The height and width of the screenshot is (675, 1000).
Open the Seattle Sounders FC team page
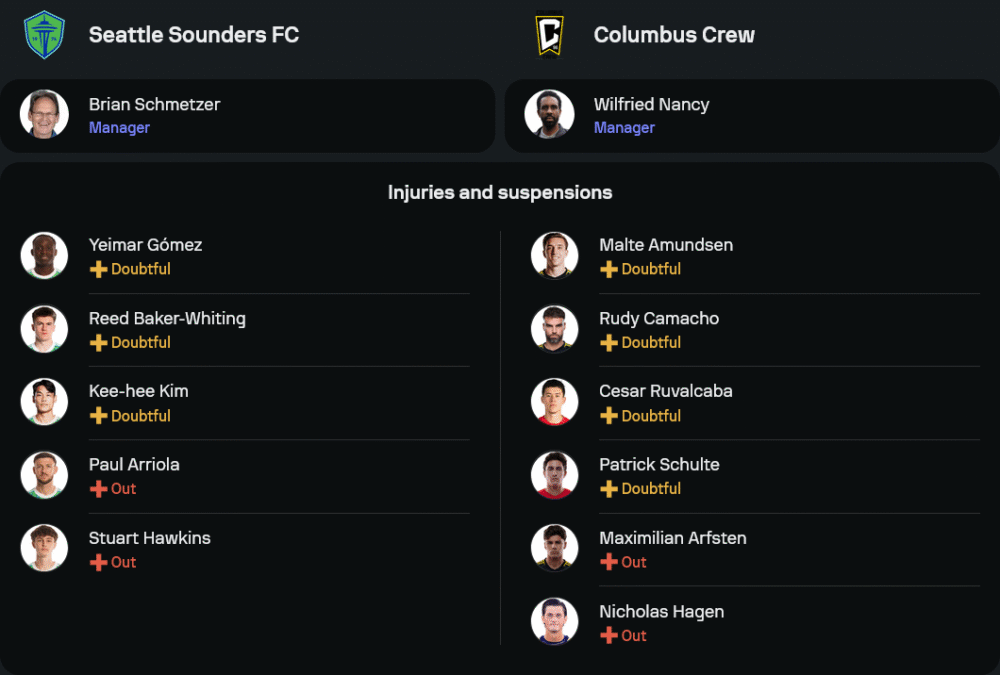click(193, 35)
